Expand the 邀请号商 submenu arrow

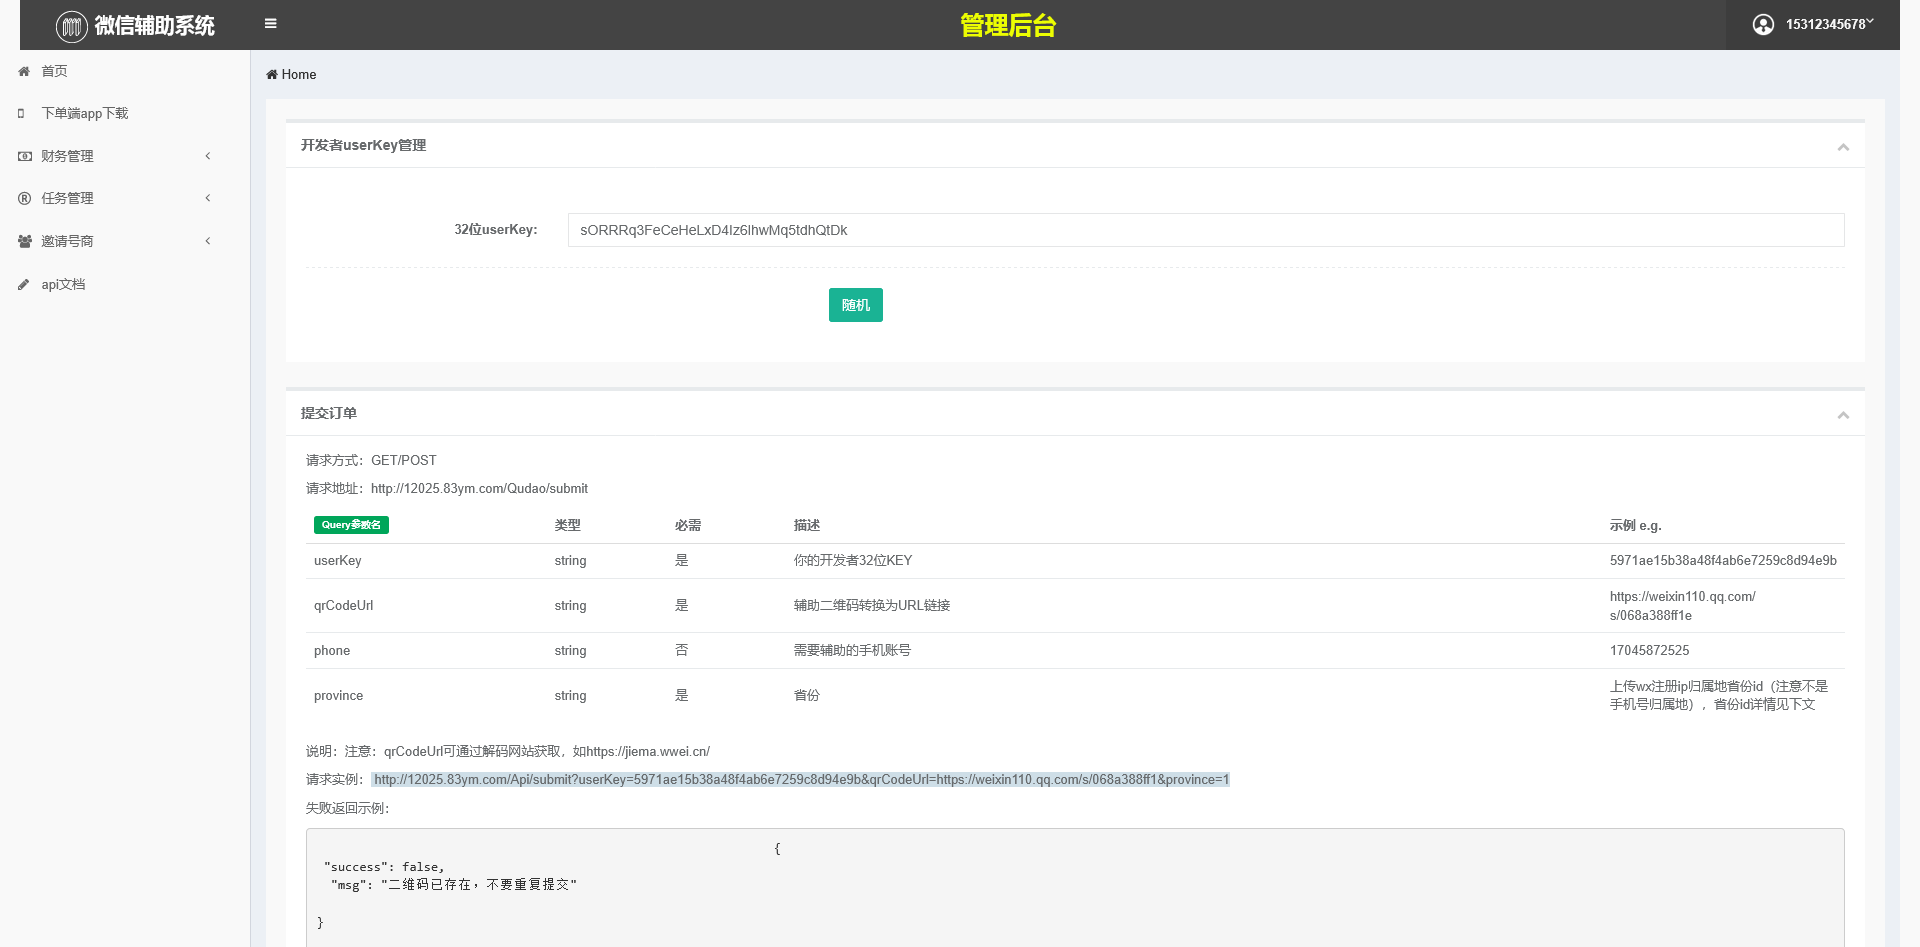pos(208,241)
